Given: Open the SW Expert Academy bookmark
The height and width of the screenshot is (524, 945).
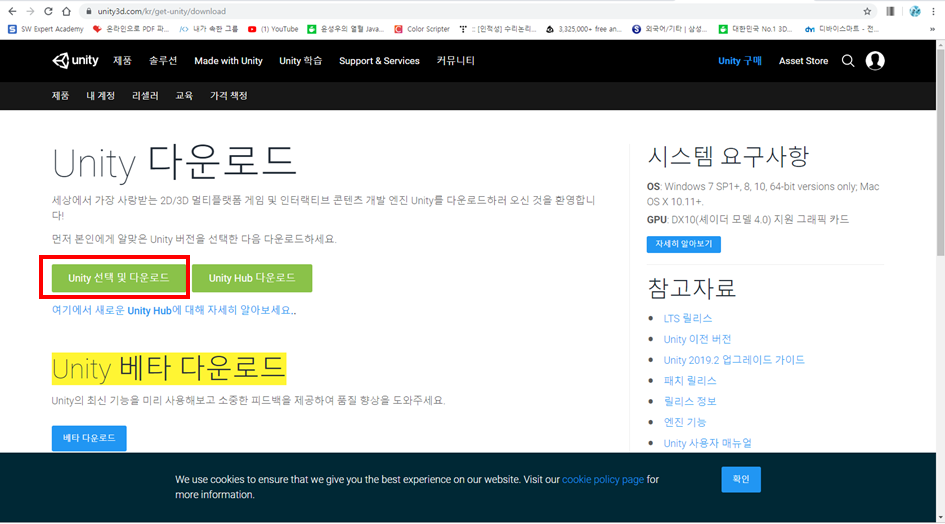Looking at the screenshot, I should pos(46,28).
